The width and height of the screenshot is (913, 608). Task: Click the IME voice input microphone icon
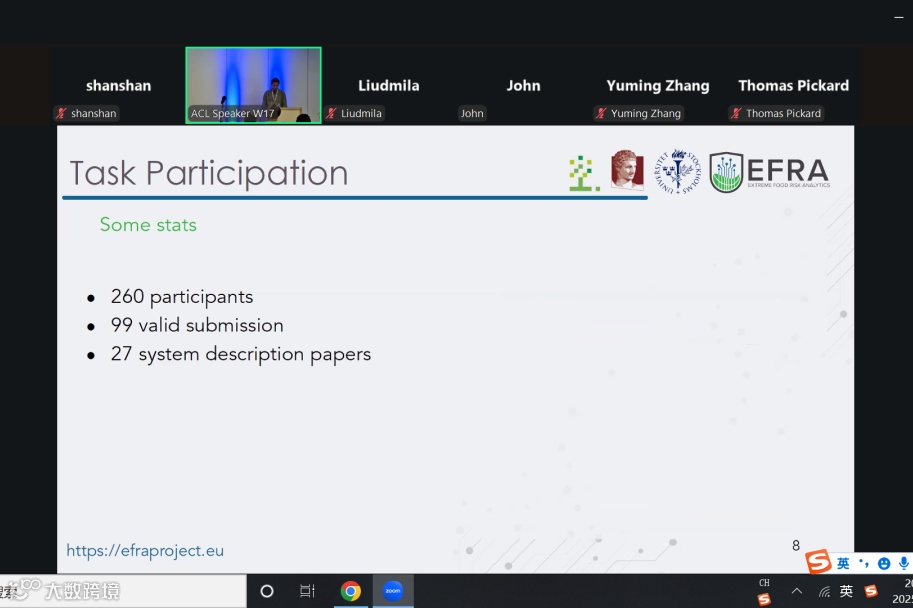click(903, 563)
